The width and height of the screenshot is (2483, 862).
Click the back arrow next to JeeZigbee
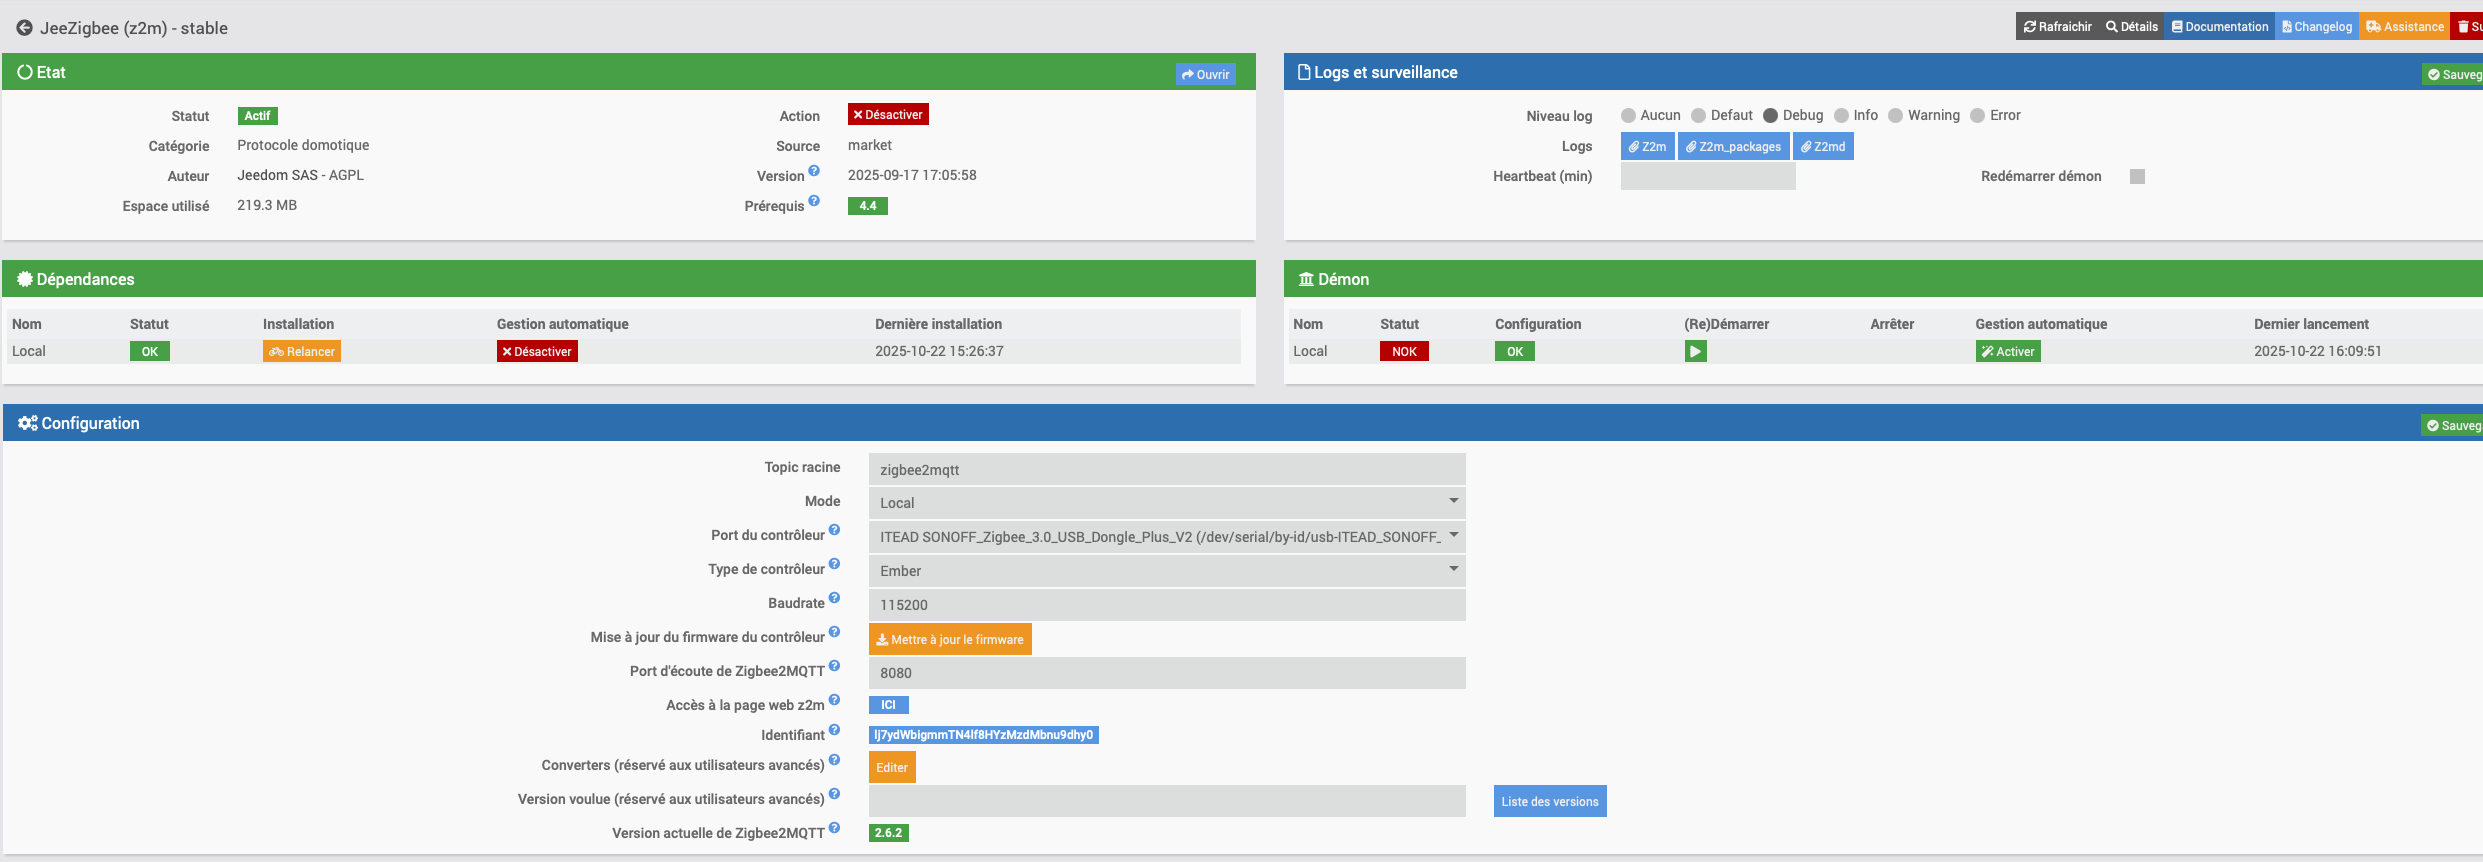pyautogui.click(x=24, y=28)
